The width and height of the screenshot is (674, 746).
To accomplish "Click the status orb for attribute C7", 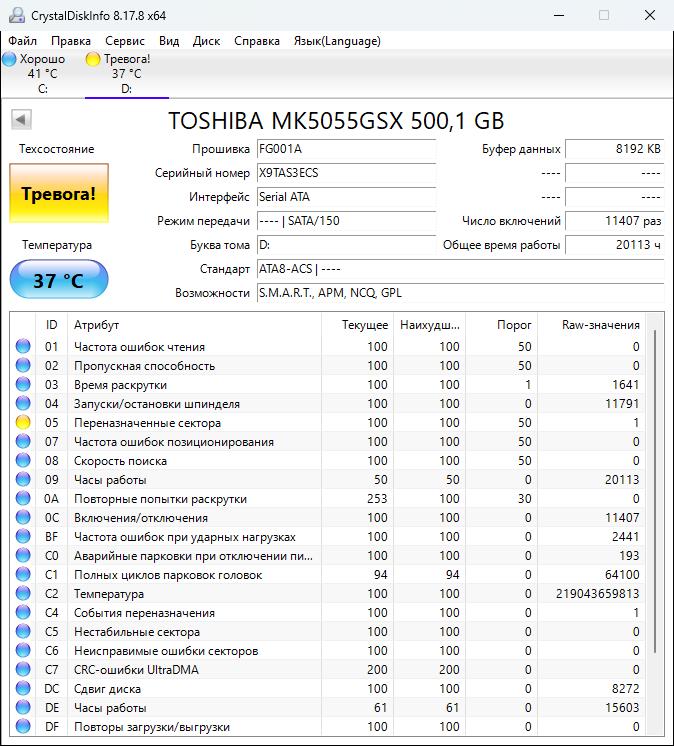I will click(x=23, y=670).
